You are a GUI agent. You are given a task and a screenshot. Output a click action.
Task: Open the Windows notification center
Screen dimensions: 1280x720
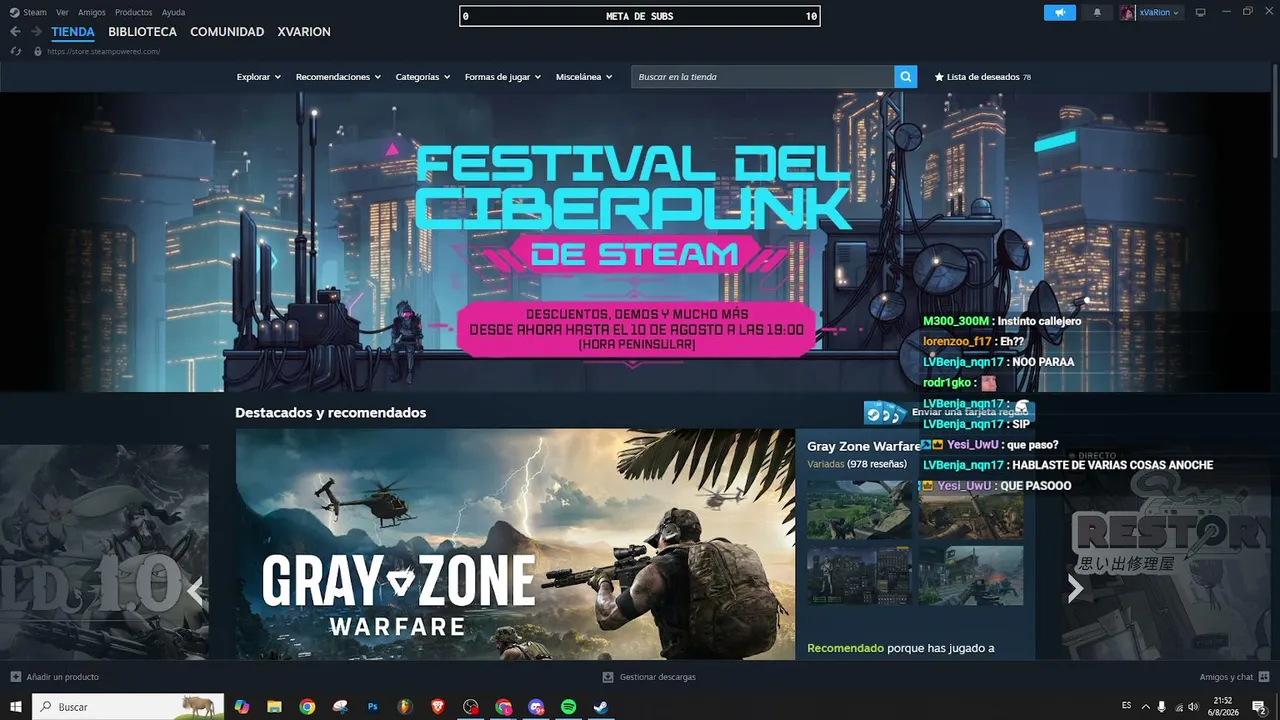click(x=1259, y=707)
